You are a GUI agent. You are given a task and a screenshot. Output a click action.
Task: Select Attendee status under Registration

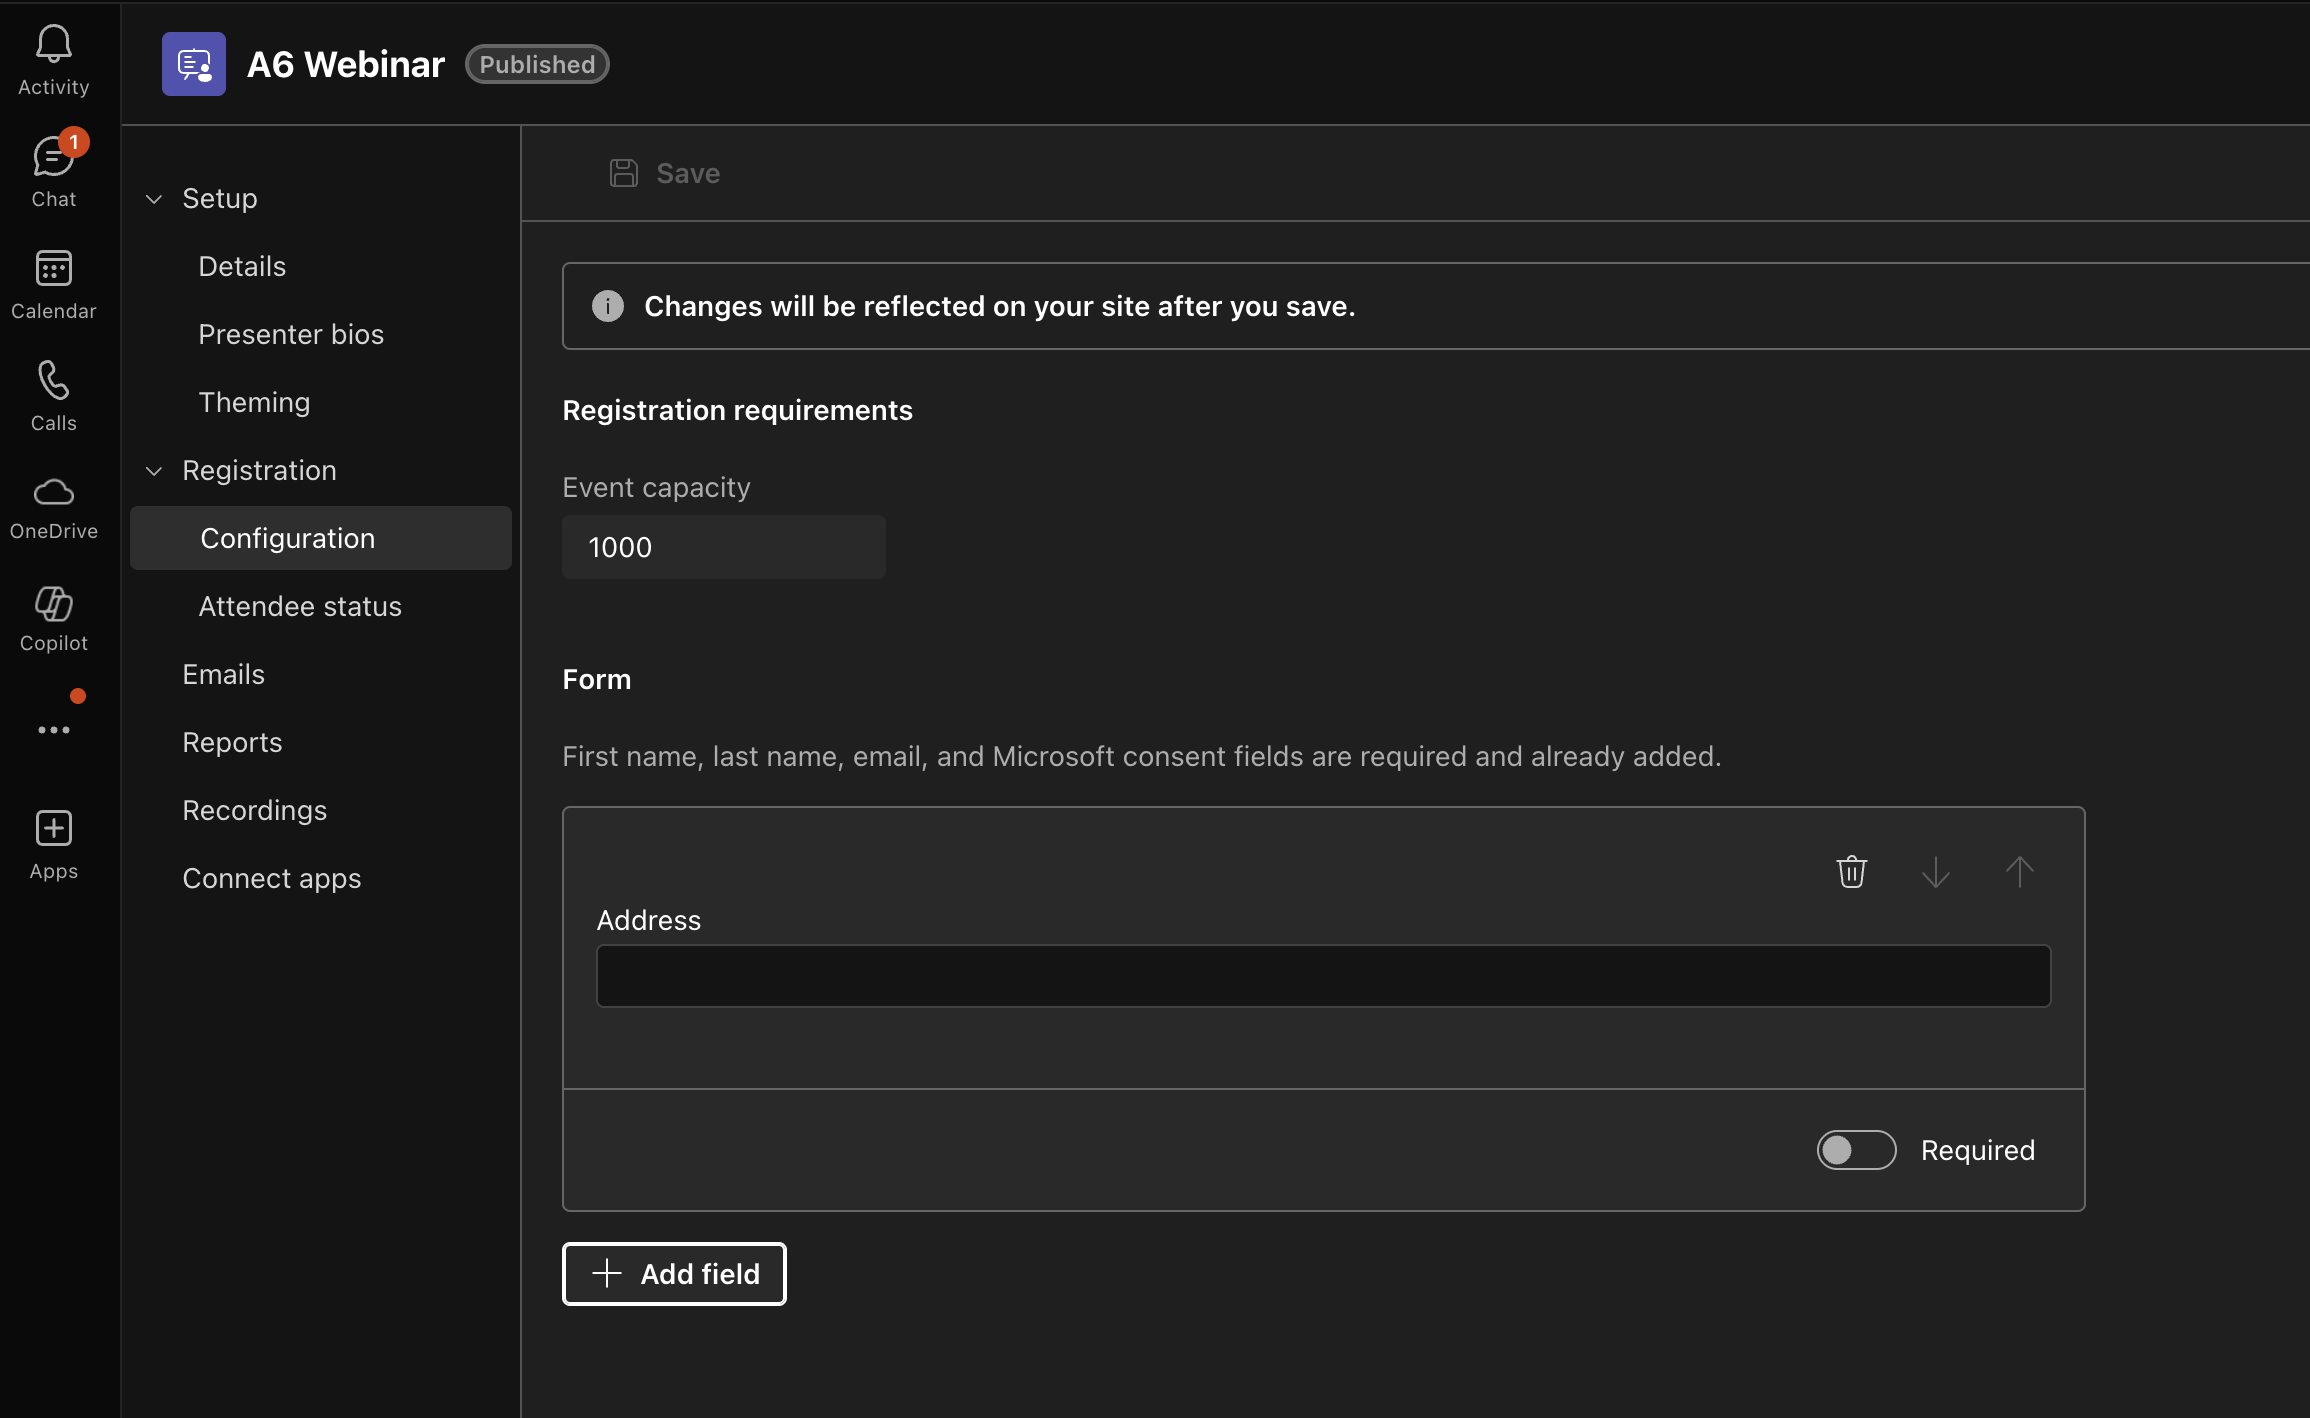click(299, 606)
